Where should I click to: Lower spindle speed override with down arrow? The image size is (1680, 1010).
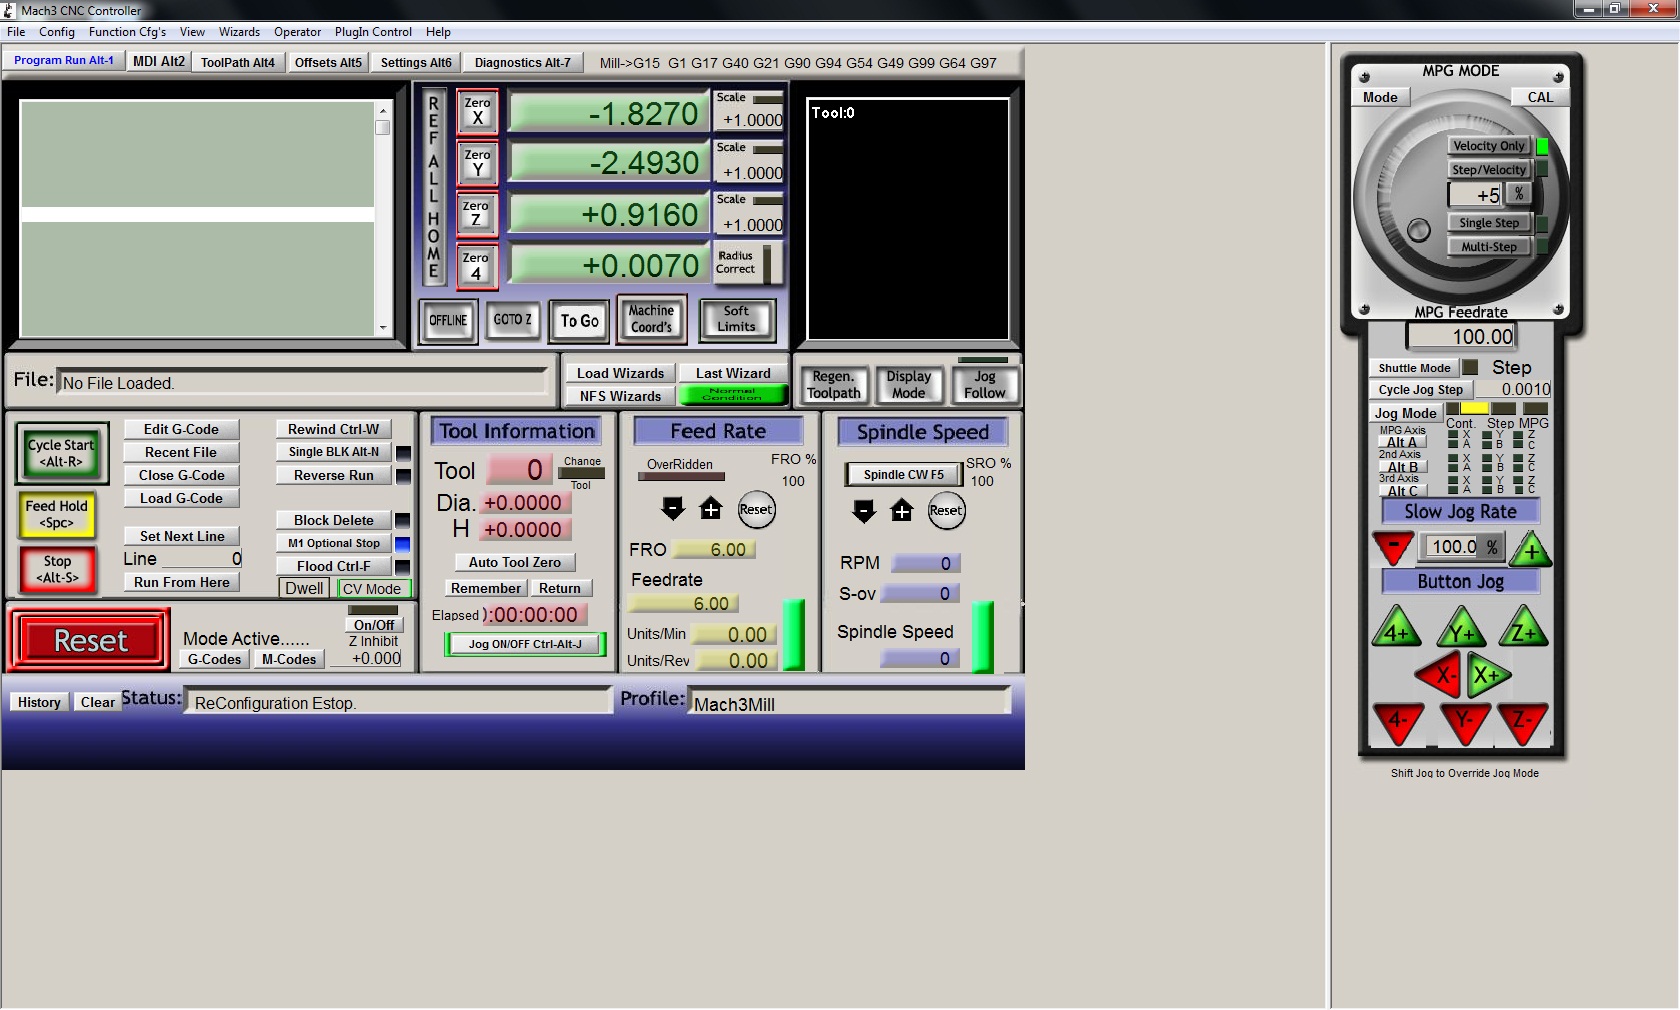tap(864, 511)
